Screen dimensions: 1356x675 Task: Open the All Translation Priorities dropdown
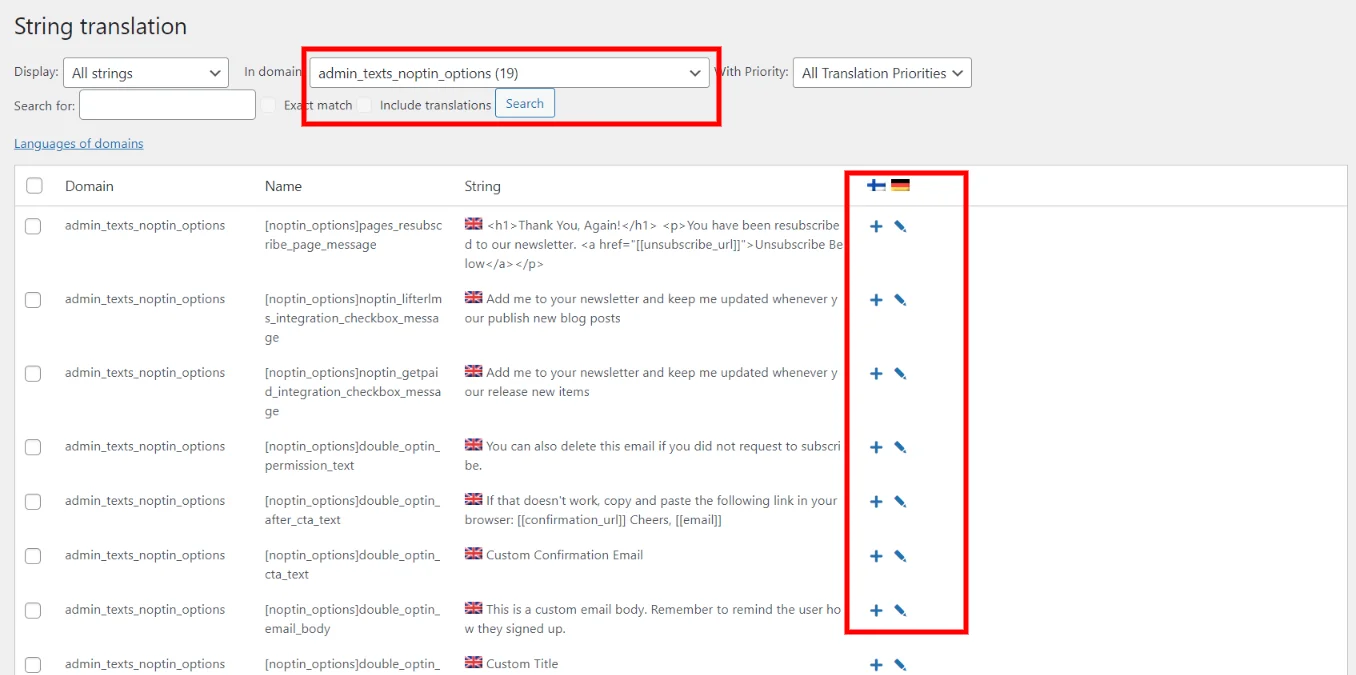(882, 73)
